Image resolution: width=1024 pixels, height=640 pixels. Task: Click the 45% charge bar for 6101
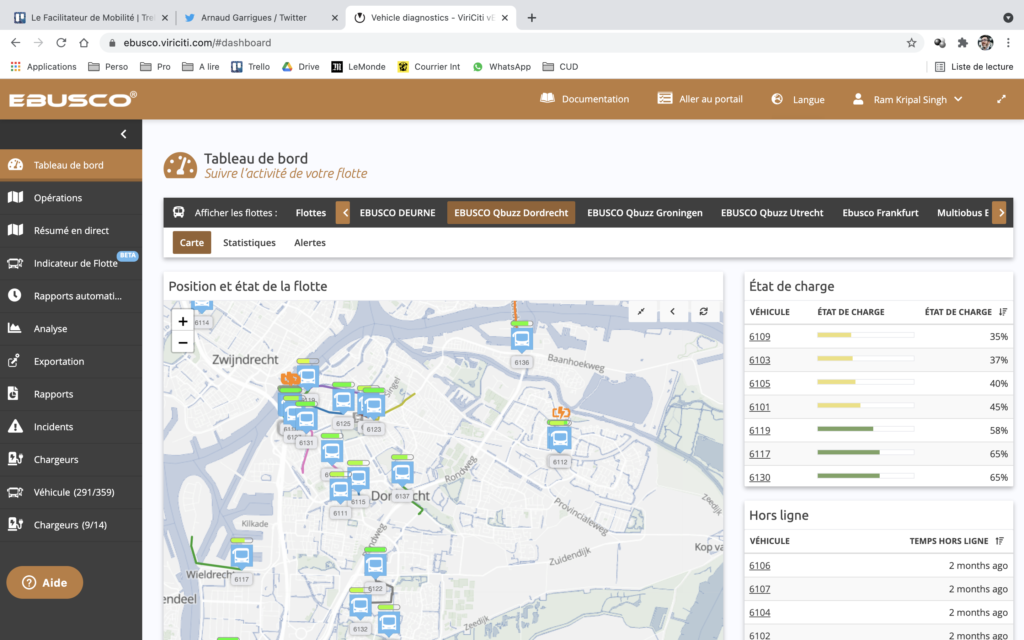coord(865,406)
